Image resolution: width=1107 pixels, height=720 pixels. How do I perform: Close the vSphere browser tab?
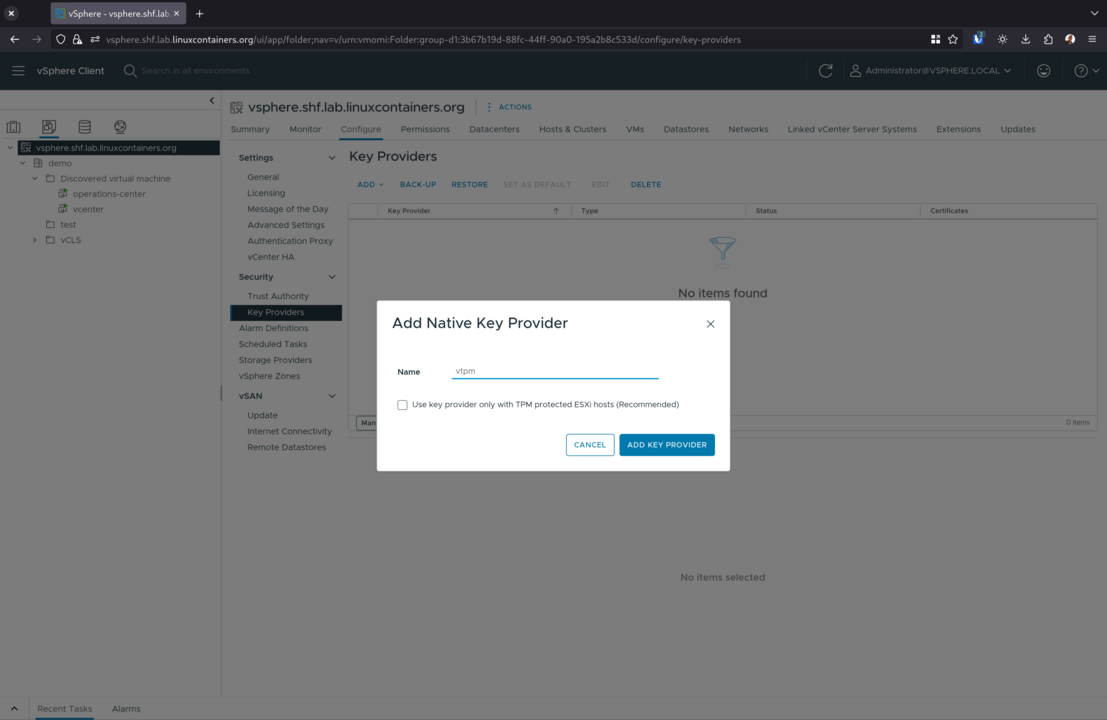(x=176, y=13)
